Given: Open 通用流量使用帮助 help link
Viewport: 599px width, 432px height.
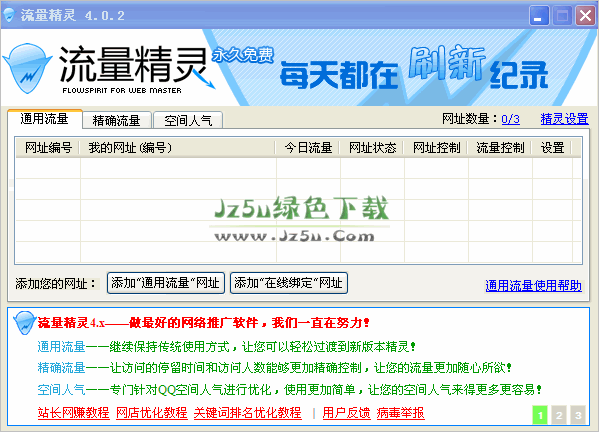Looking at the screenshot, I should [534, 286].
